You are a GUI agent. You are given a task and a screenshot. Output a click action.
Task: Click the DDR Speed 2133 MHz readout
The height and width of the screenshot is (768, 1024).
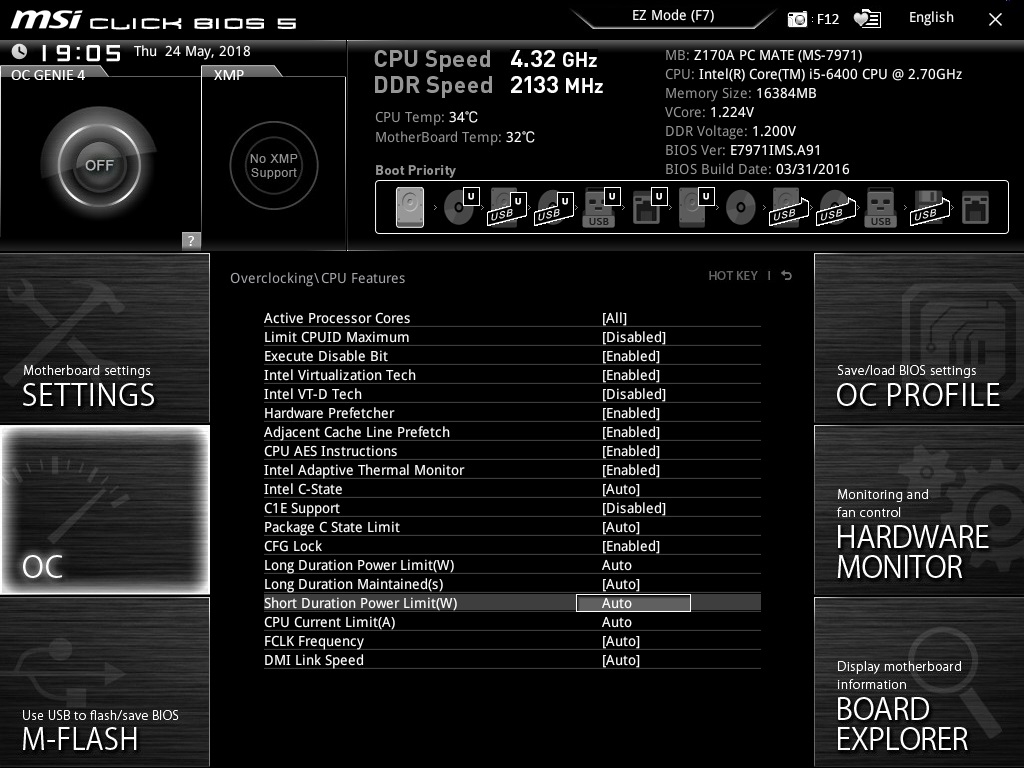[488, 86]
